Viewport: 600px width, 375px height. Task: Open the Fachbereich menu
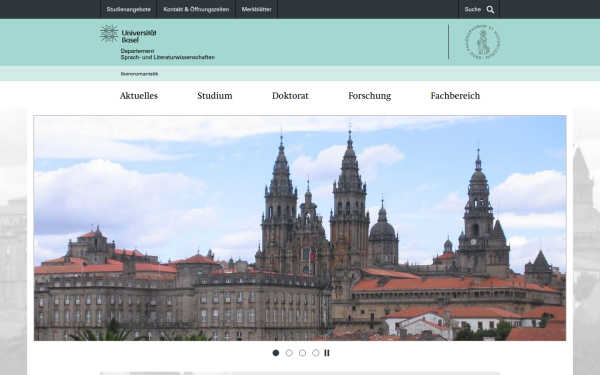(x=455, y=96)
